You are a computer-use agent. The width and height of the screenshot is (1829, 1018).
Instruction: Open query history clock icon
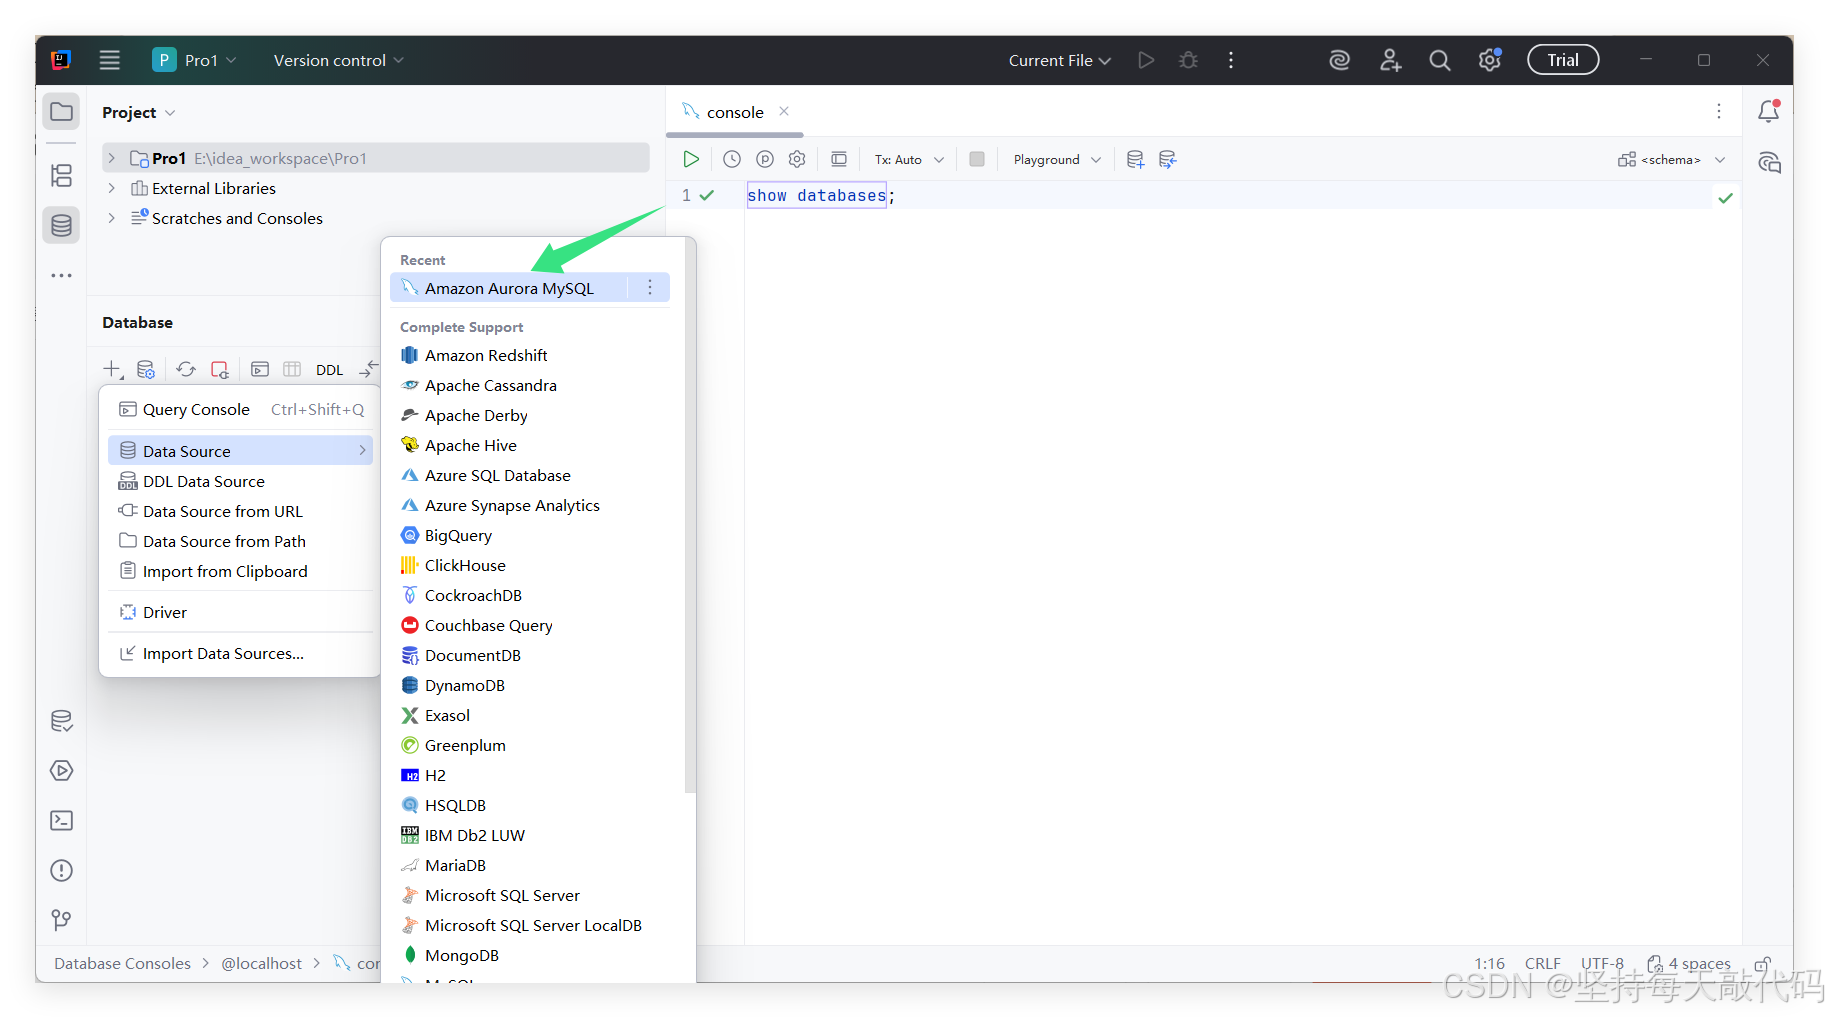pyautogui.click(x=732, y=159)
